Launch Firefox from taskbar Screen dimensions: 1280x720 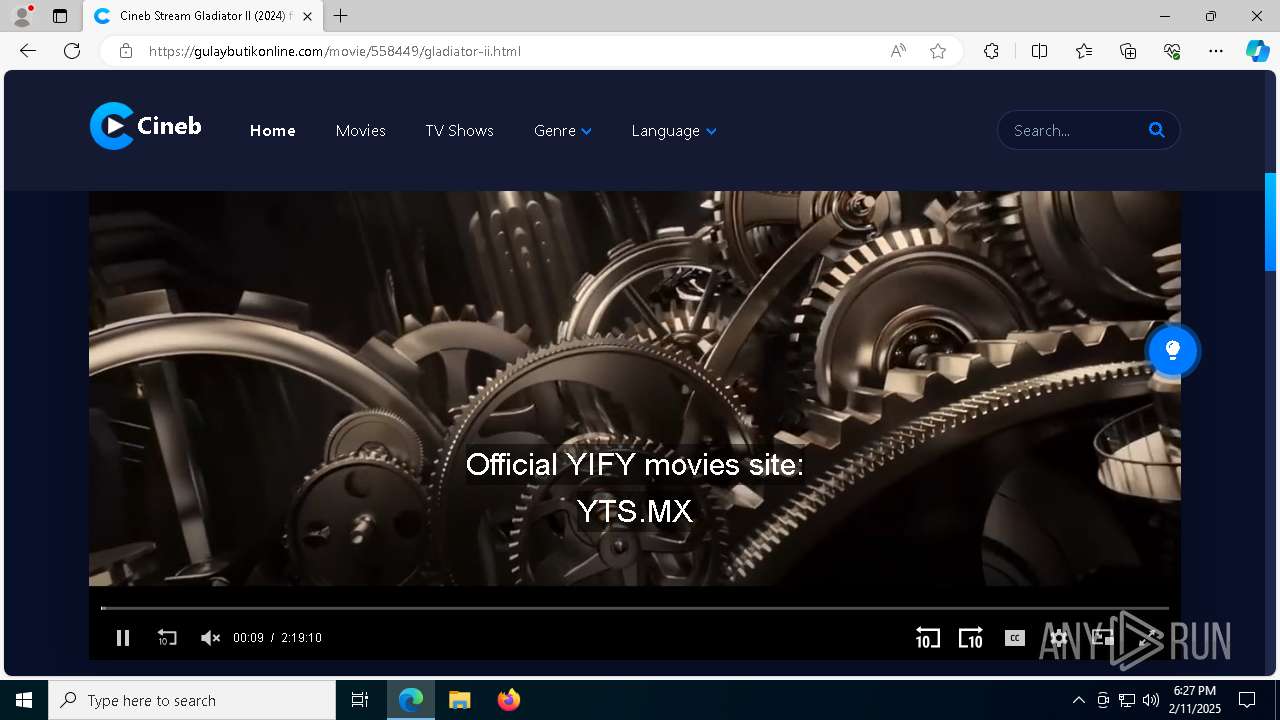pos(508,700)
